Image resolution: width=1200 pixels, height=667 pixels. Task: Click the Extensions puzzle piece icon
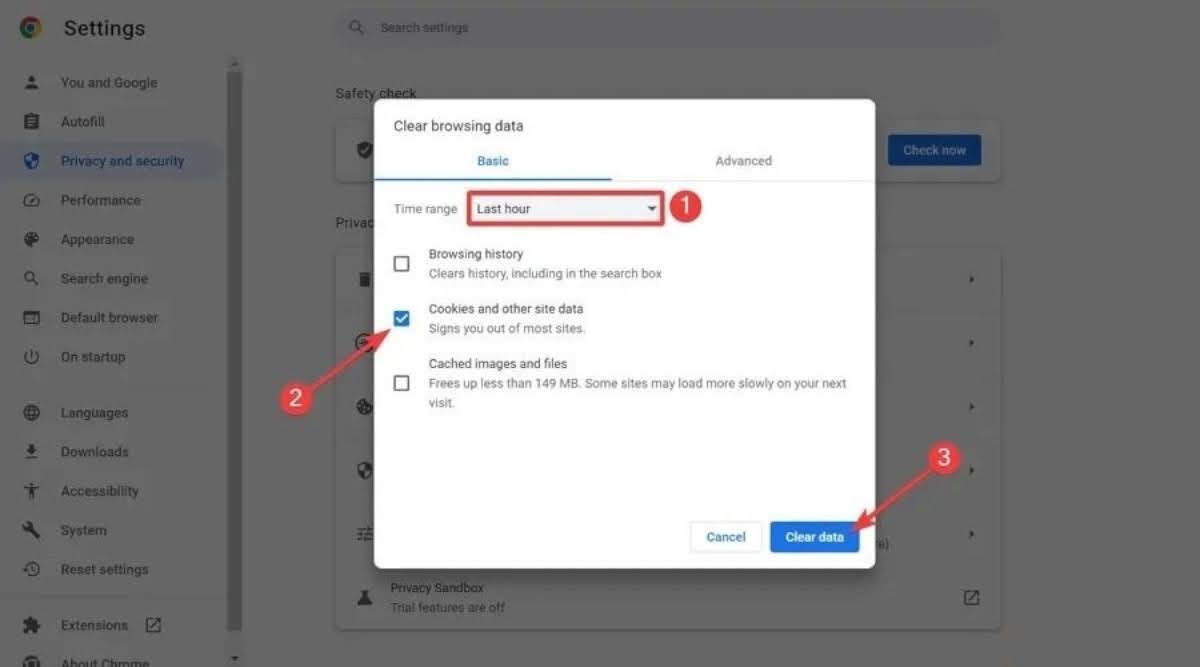(x=32, y=625)
